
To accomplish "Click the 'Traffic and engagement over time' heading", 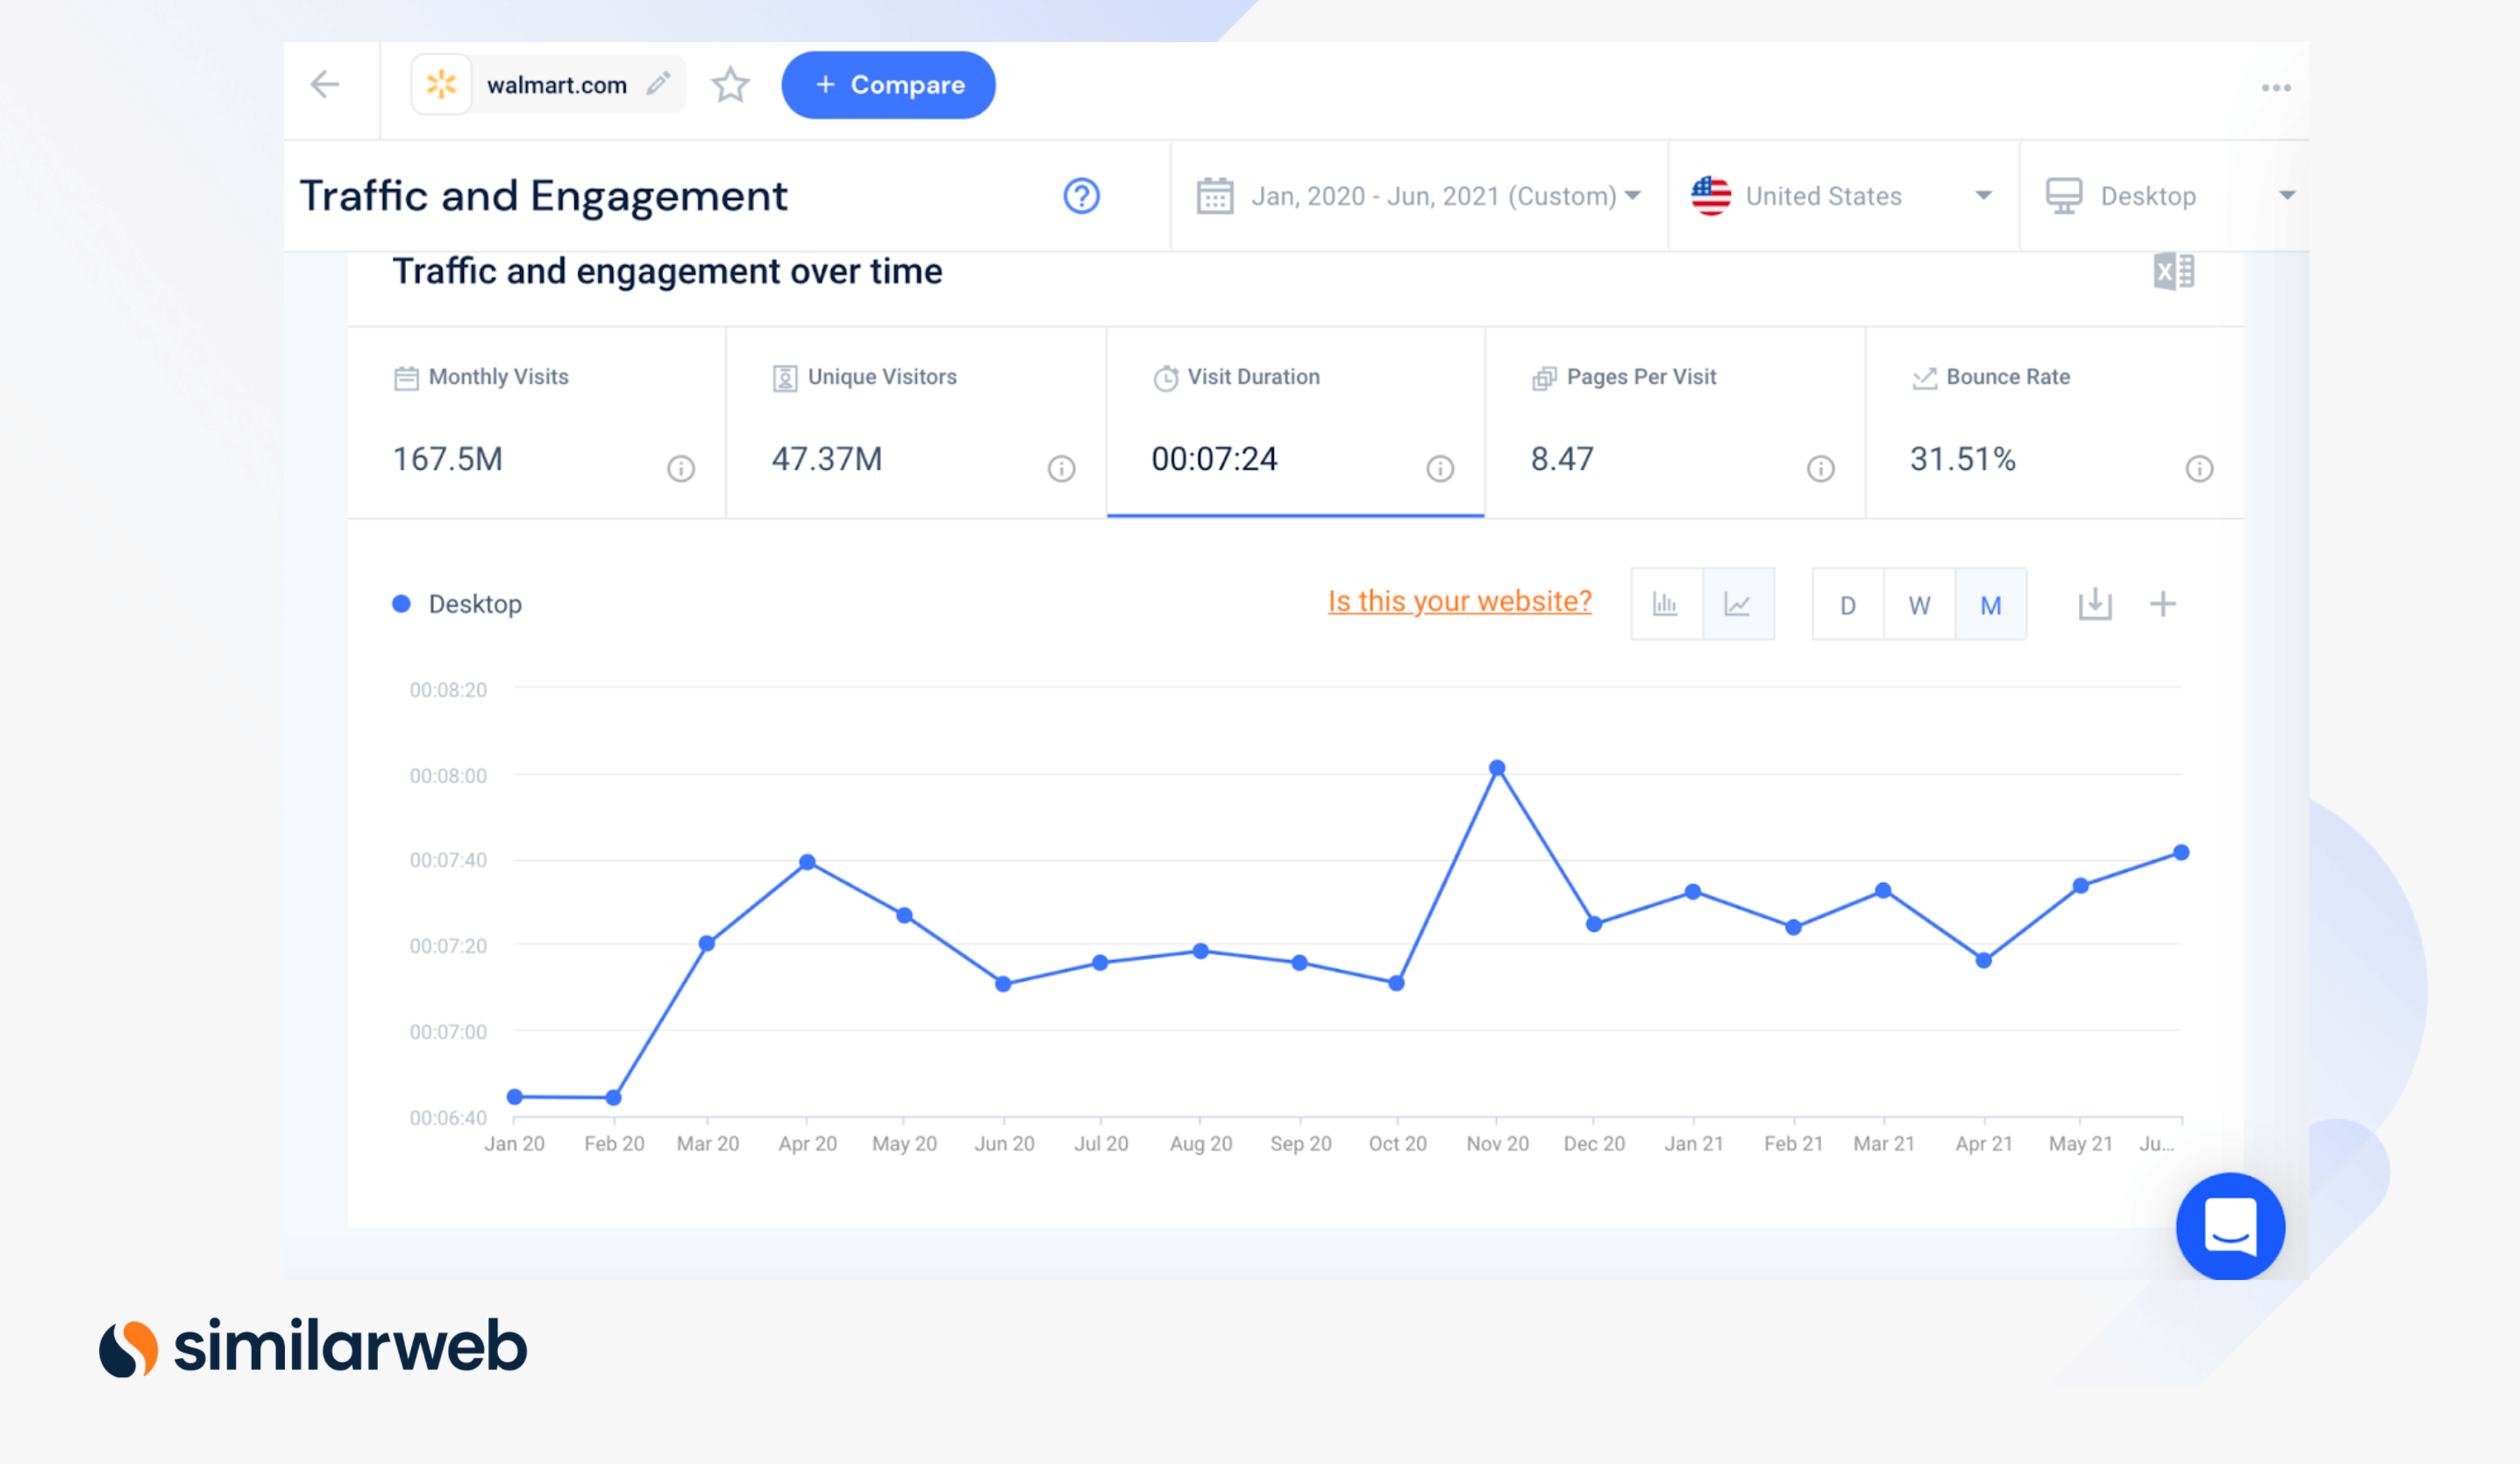I will (x=667, y=271).
